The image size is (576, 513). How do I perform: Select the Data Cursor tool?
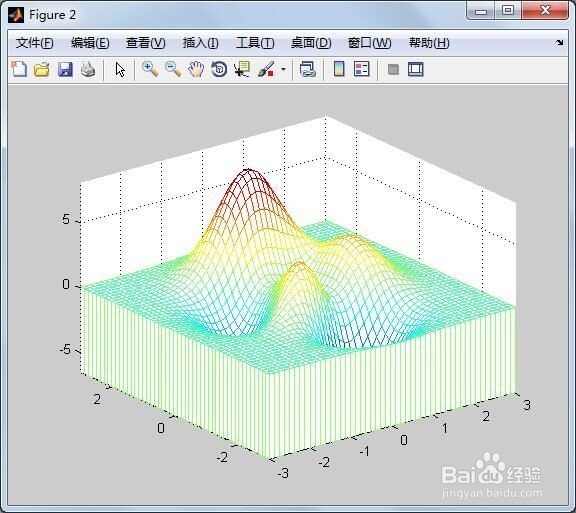click(x=242, y=69)
